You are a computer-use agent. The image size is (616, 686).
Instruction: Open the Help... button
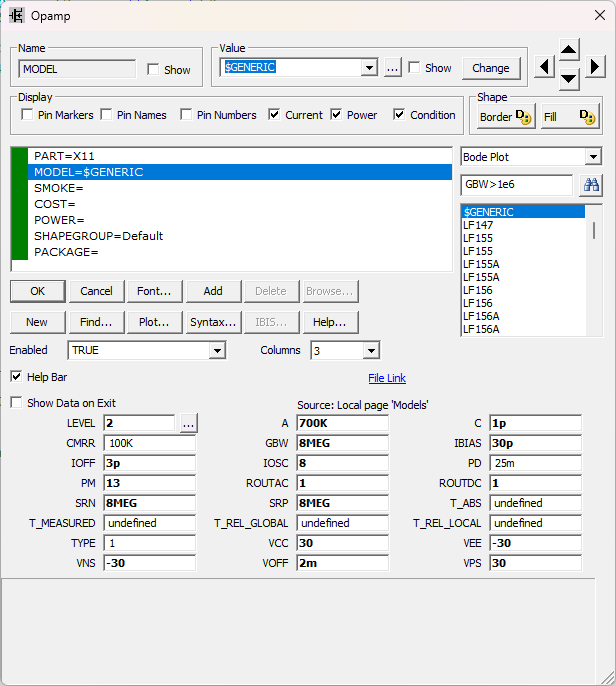(x=330, y=322)
